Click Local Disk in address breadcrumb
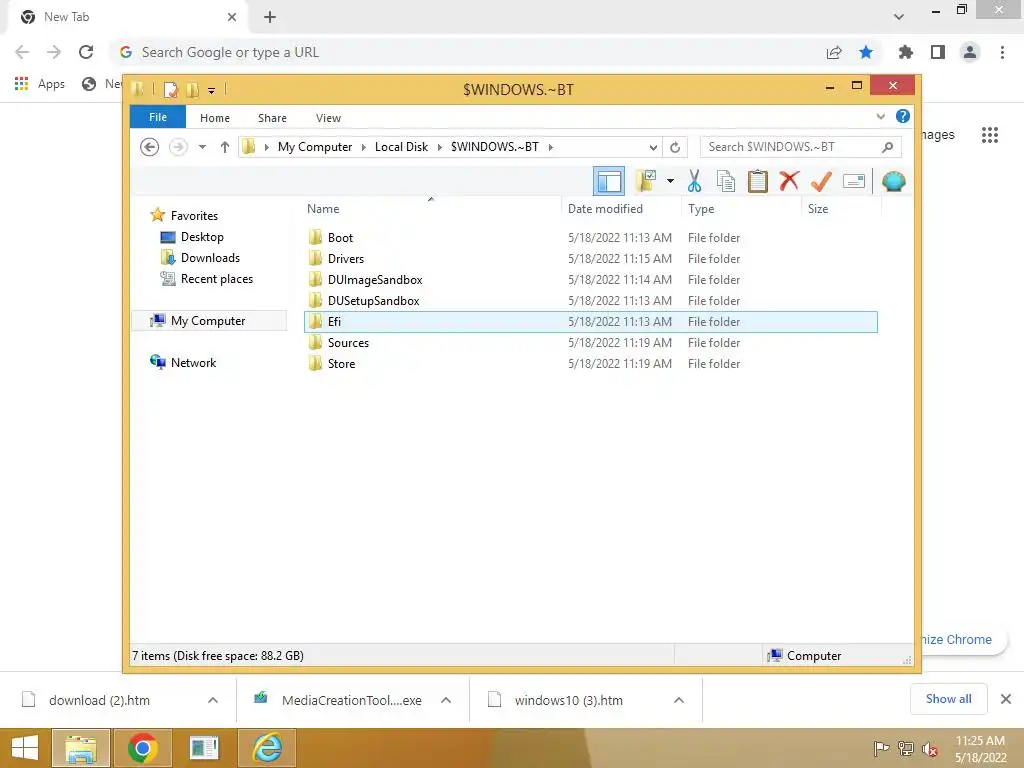Screen dimensions: 1024x768 401,147
